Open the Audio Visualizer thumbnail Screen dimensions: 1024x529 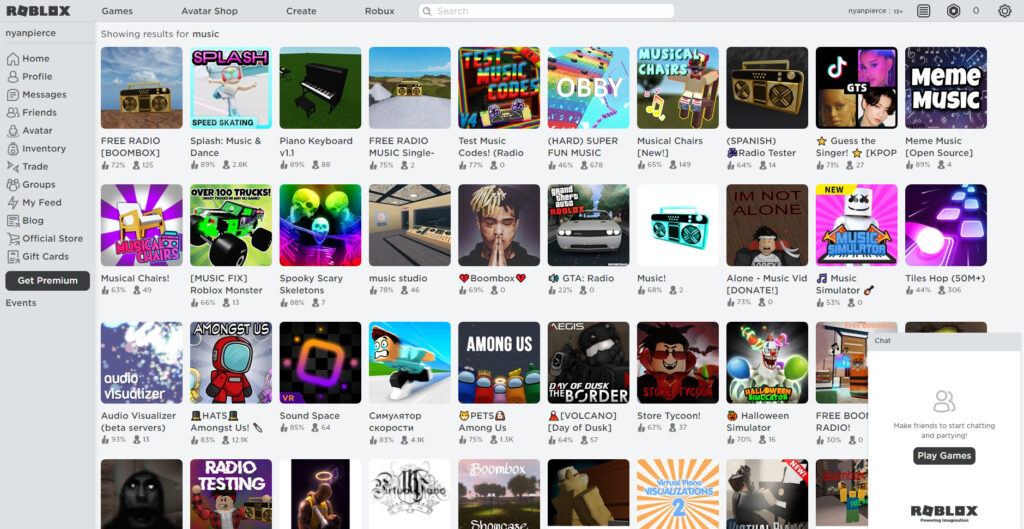(x=142, y=362)
